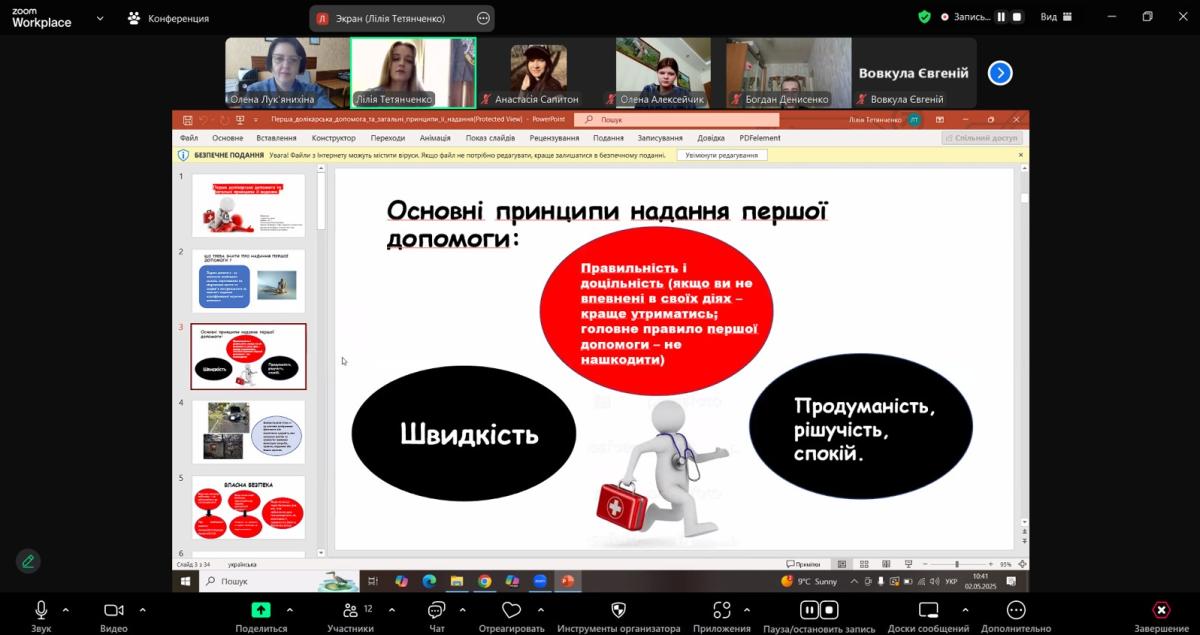The height and width of the screenshot is (635, 1200).
Task: Open Участники participants list
Action: pyautogui.click(x=350, y=611)
